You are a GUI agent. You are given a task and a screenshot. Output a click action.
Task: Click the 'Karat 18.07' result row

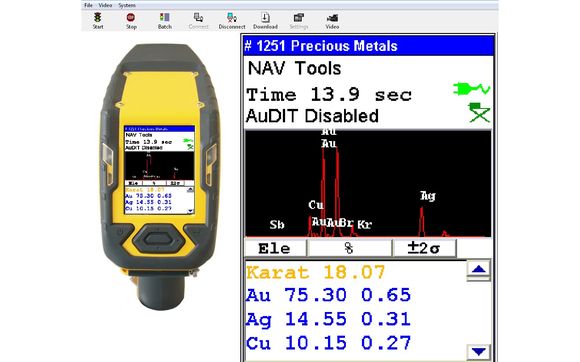coord(316,273)
